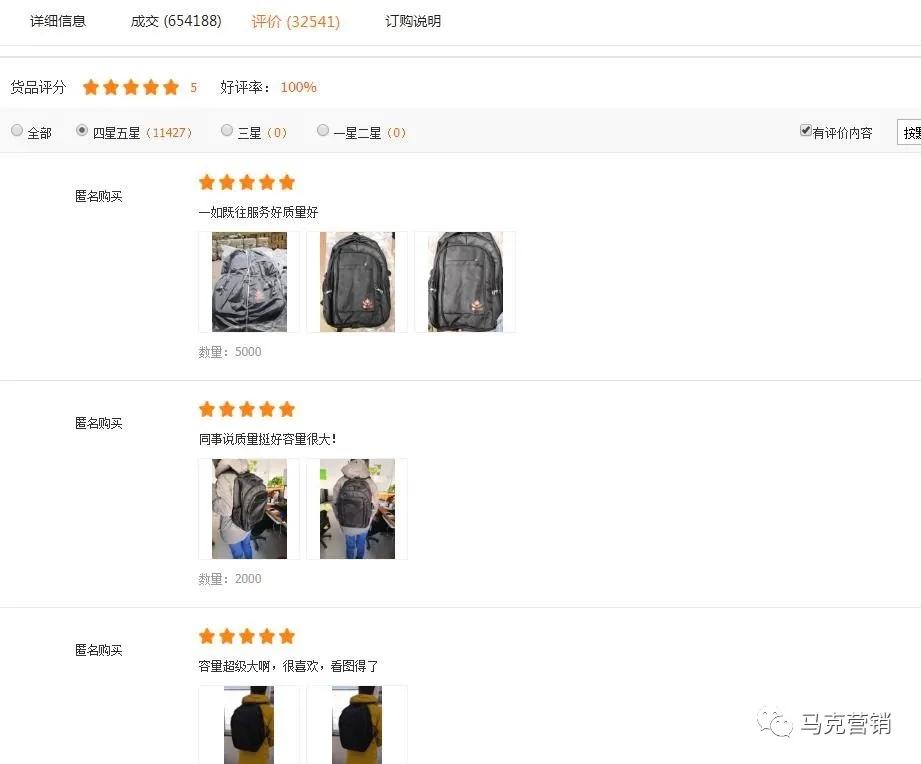Select the 三星（0）radio button

227,130
